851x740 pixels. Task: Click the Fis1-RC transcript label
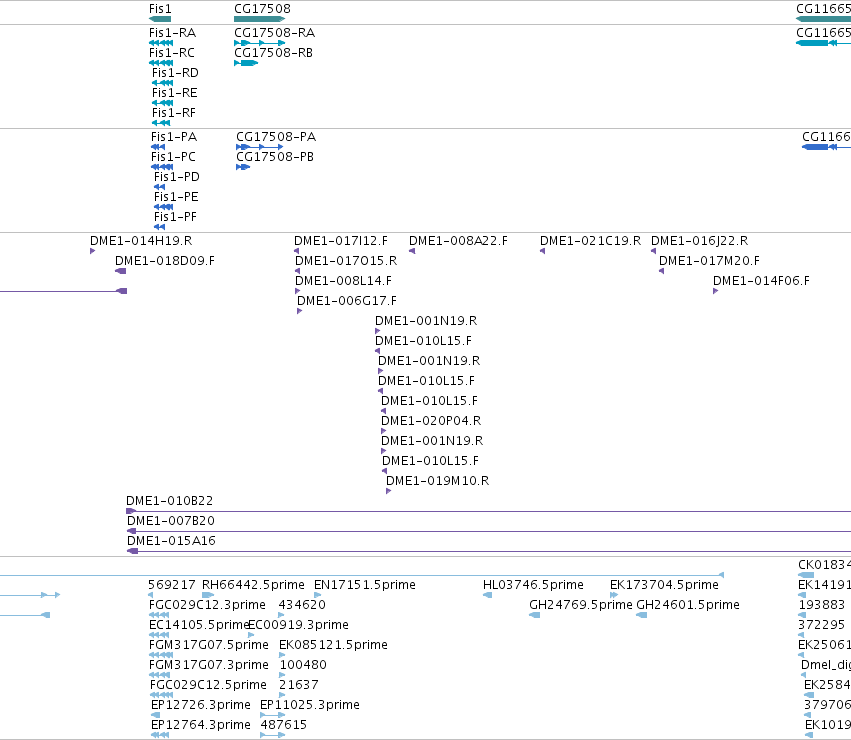[x=172, y=53]
